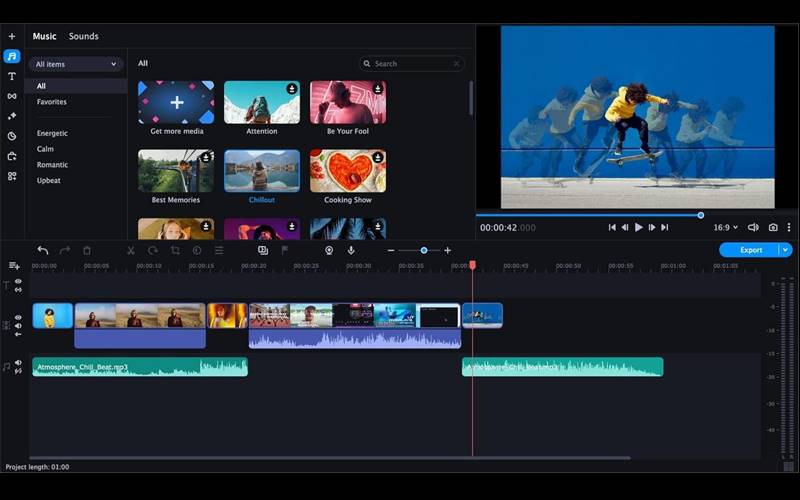Click the Get more media tile

[x=176, y=103]
